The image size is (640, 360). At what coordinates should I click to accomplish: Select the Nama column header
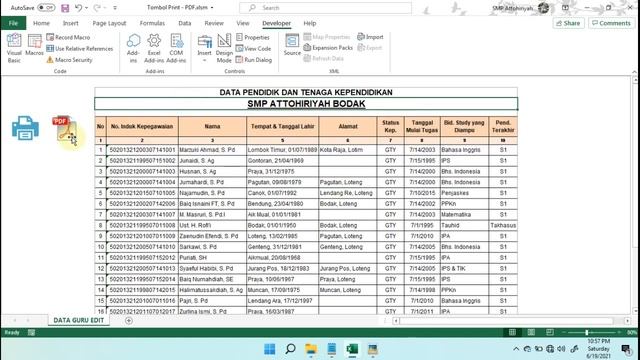(212, 127)
